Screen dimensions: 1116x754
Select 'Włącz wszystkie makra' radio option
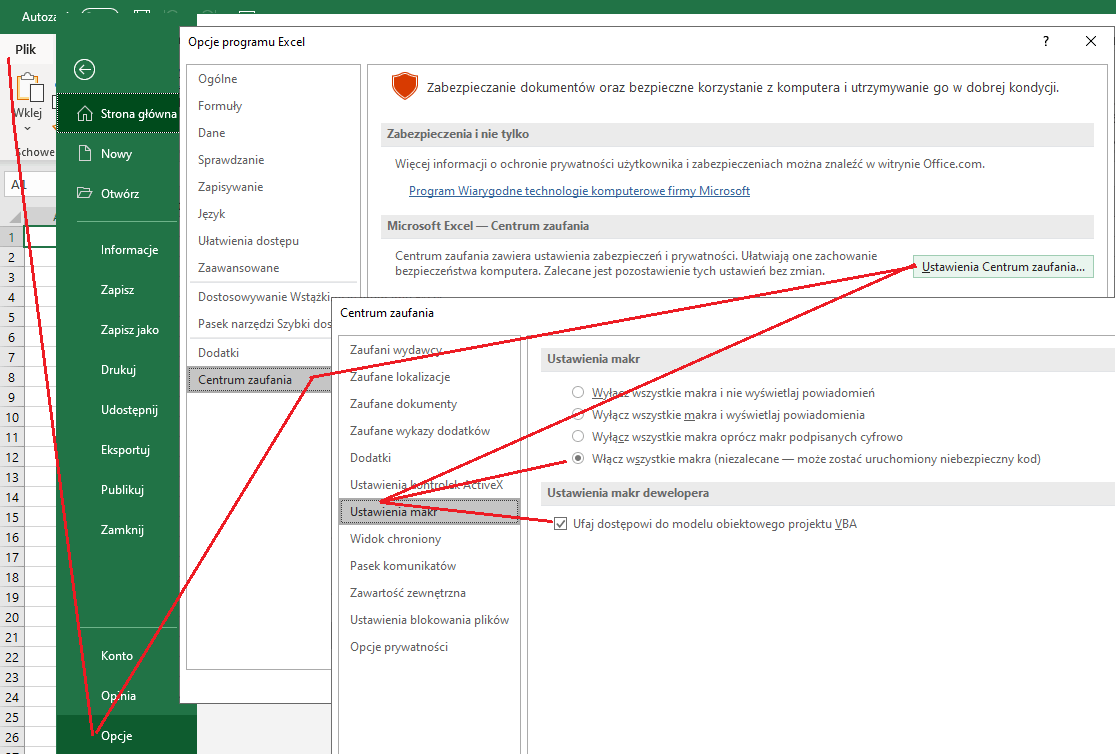pos(578,459)
